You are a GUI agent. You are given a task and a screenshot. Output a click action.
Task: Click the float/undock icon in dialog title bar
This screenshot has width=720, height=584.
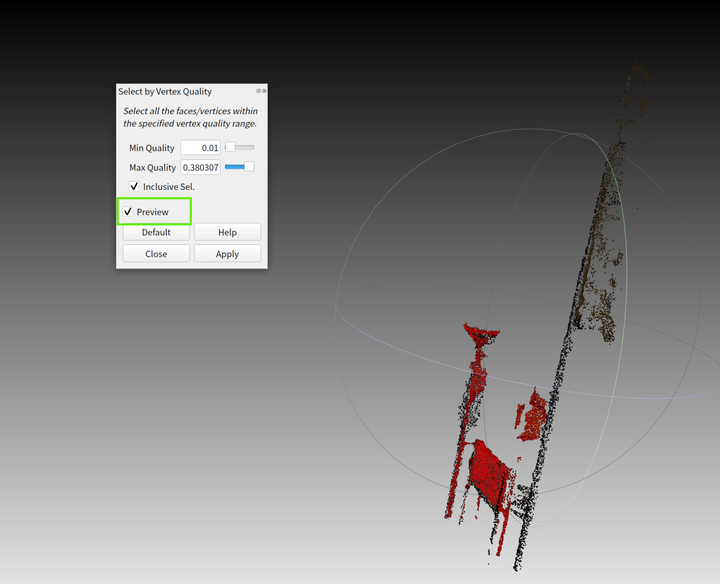[259, 91]
